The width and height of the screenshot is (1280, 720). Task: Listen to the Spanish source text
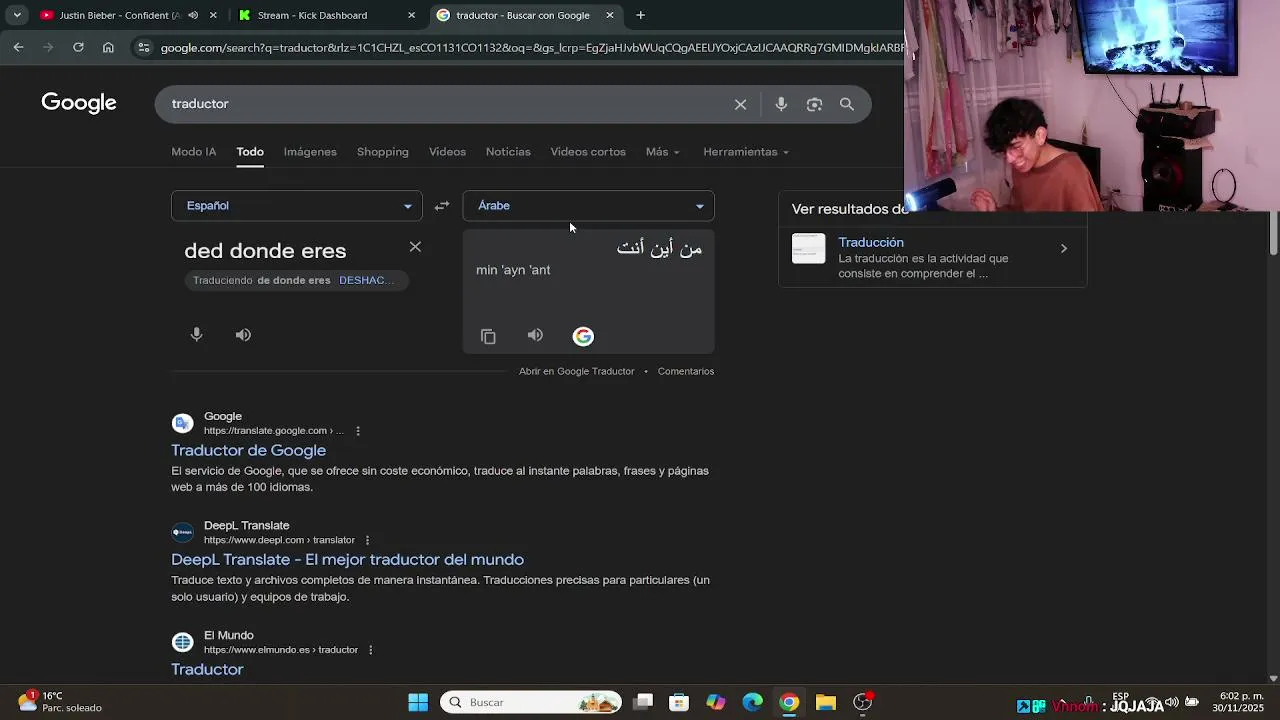(243, 335)
